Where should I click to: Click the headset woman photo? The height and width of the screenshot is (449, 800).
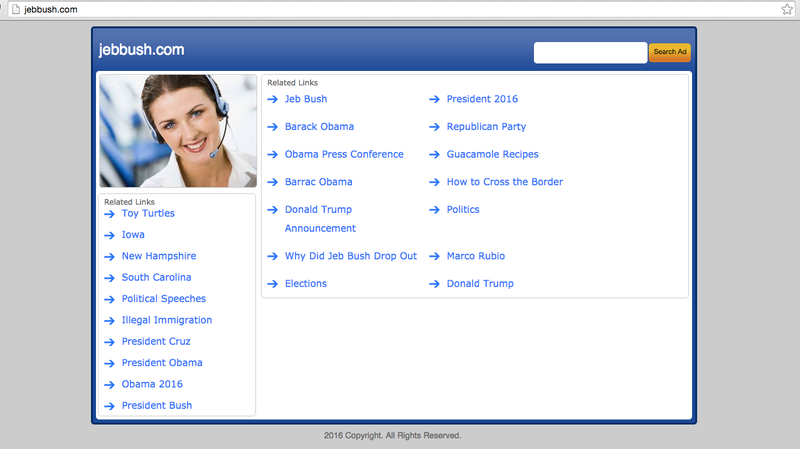coord(178,131)
